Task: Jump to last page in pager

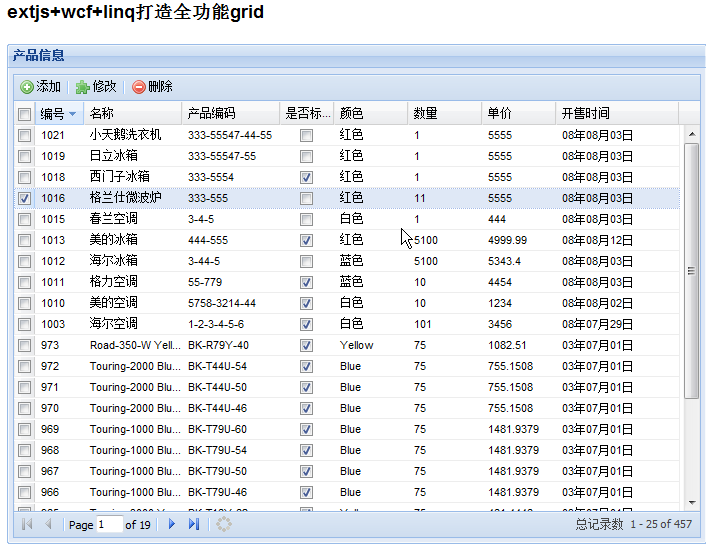Action: pyautogui.click(x=194, y=524)
